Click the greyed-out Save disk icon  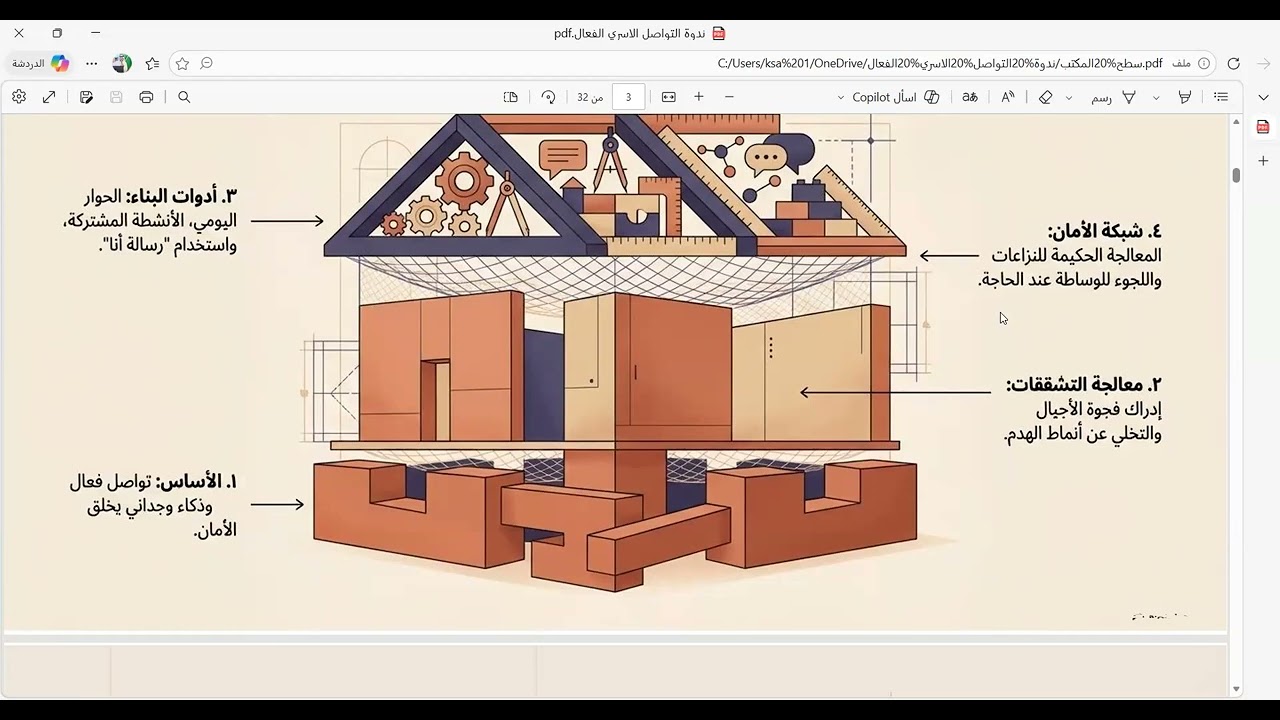click(116, 97)
